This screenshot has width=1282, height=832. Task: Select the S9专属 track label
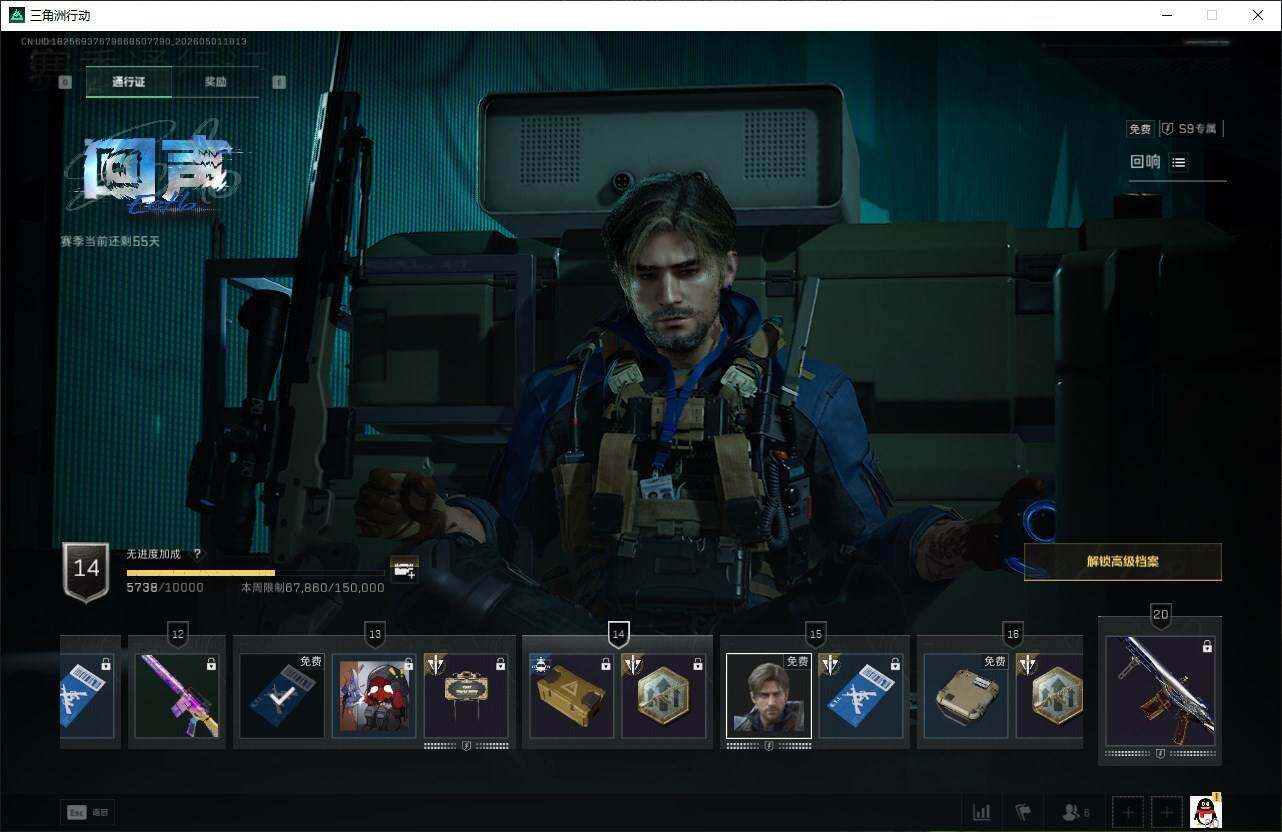(1192, 129)
